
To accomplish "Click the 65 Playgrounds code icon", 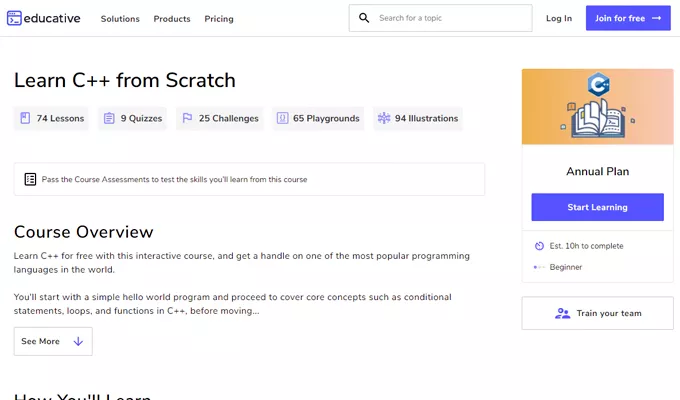I will 282,118.
